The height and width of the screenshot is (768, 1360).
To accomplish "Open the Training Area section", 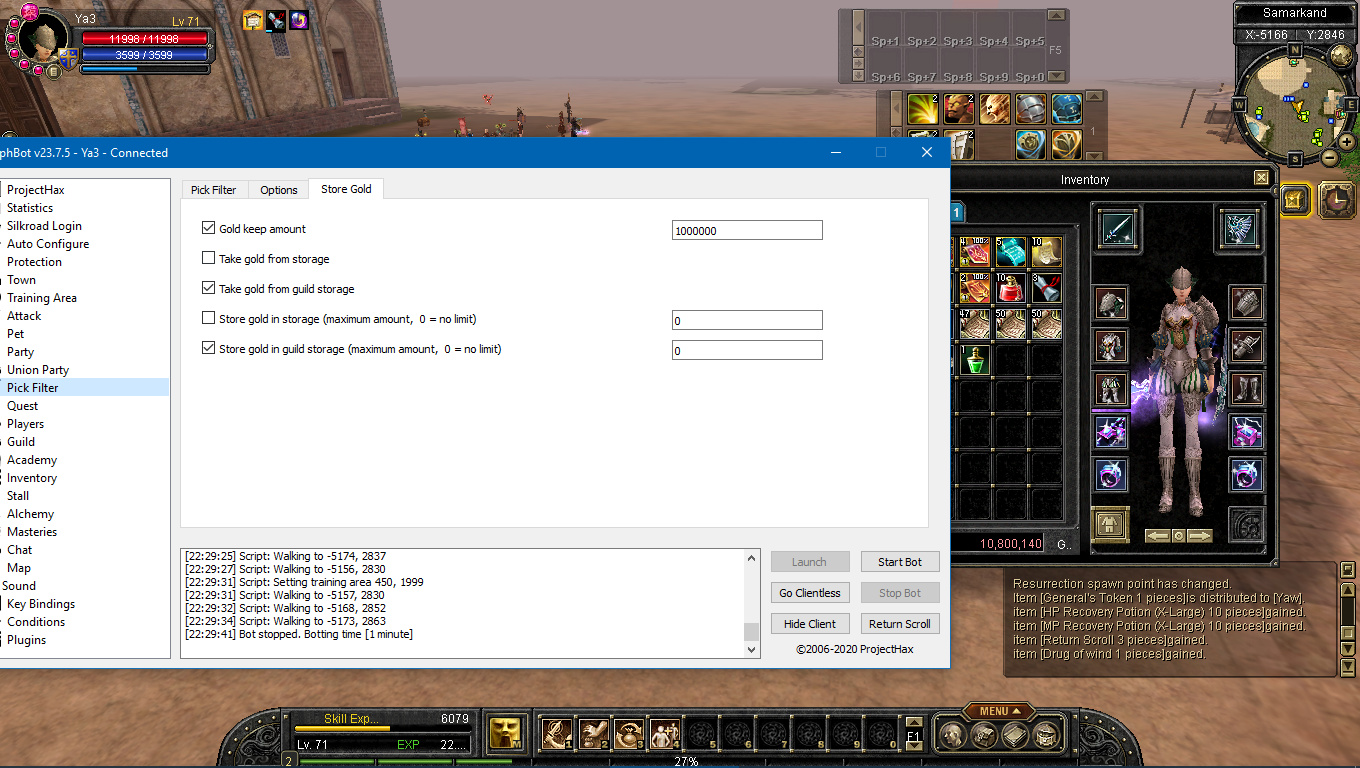I will pos(42,298).
